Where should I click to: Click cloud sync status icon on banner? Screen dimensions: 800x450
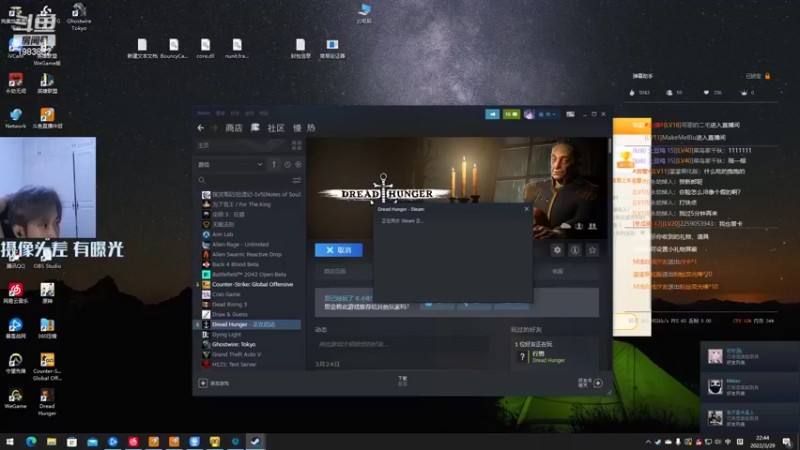[565, 226]
